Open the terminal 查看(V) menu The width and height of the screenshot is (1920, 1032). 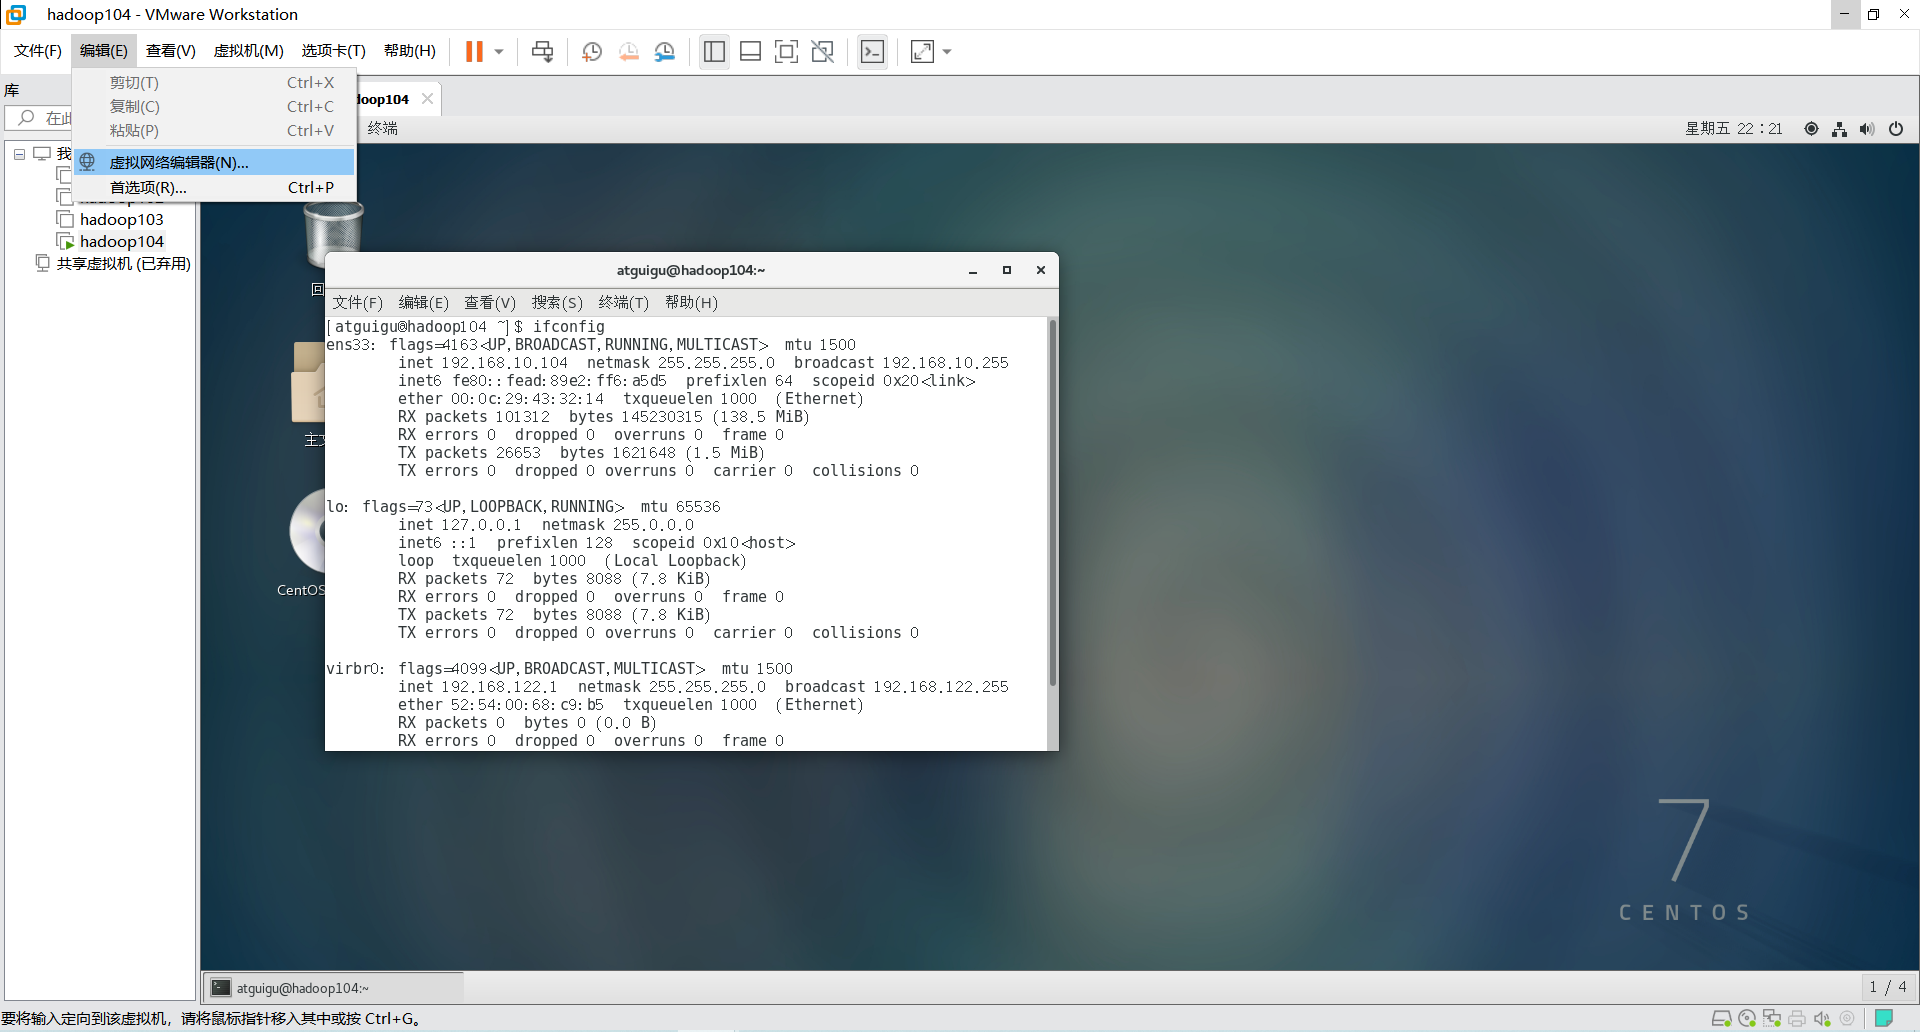pos(490,302)
